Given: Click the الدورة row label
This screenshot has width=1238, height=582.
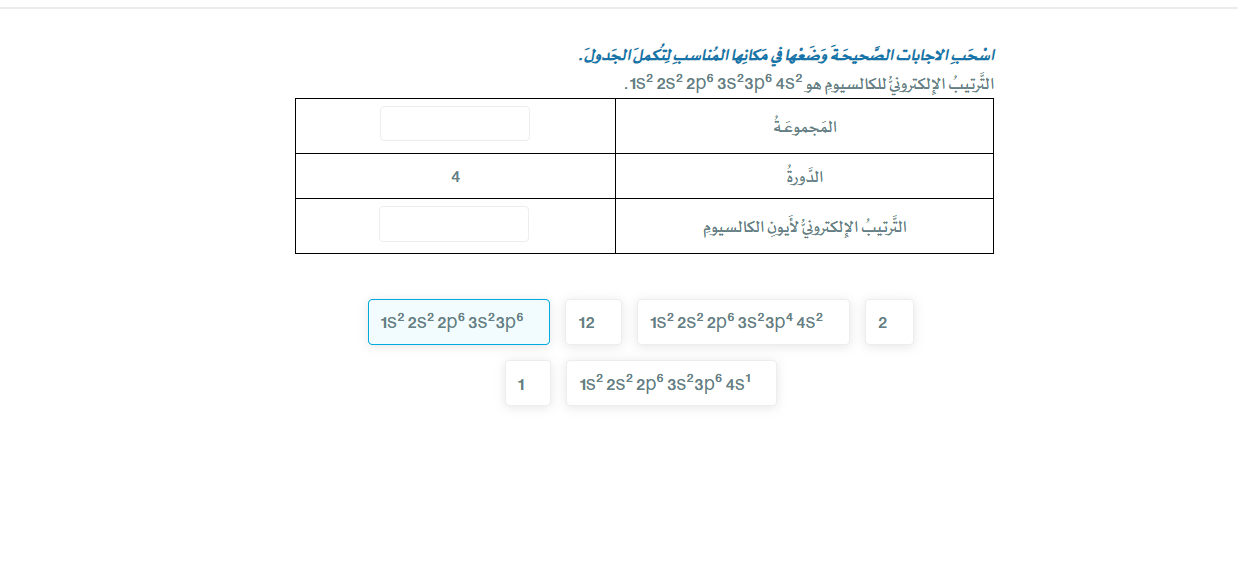Looking at the screenshot, I should click(x=803, y=175).
